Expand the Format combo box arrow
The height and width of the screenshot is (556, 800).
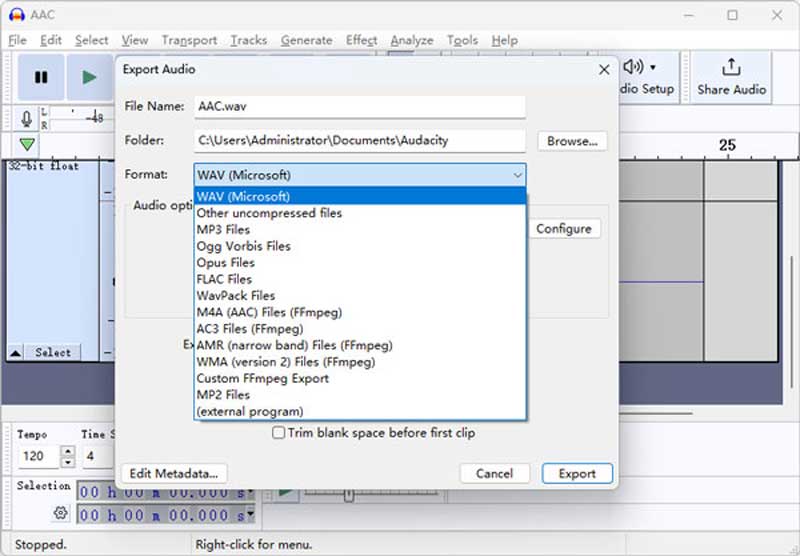coord(517,175)
